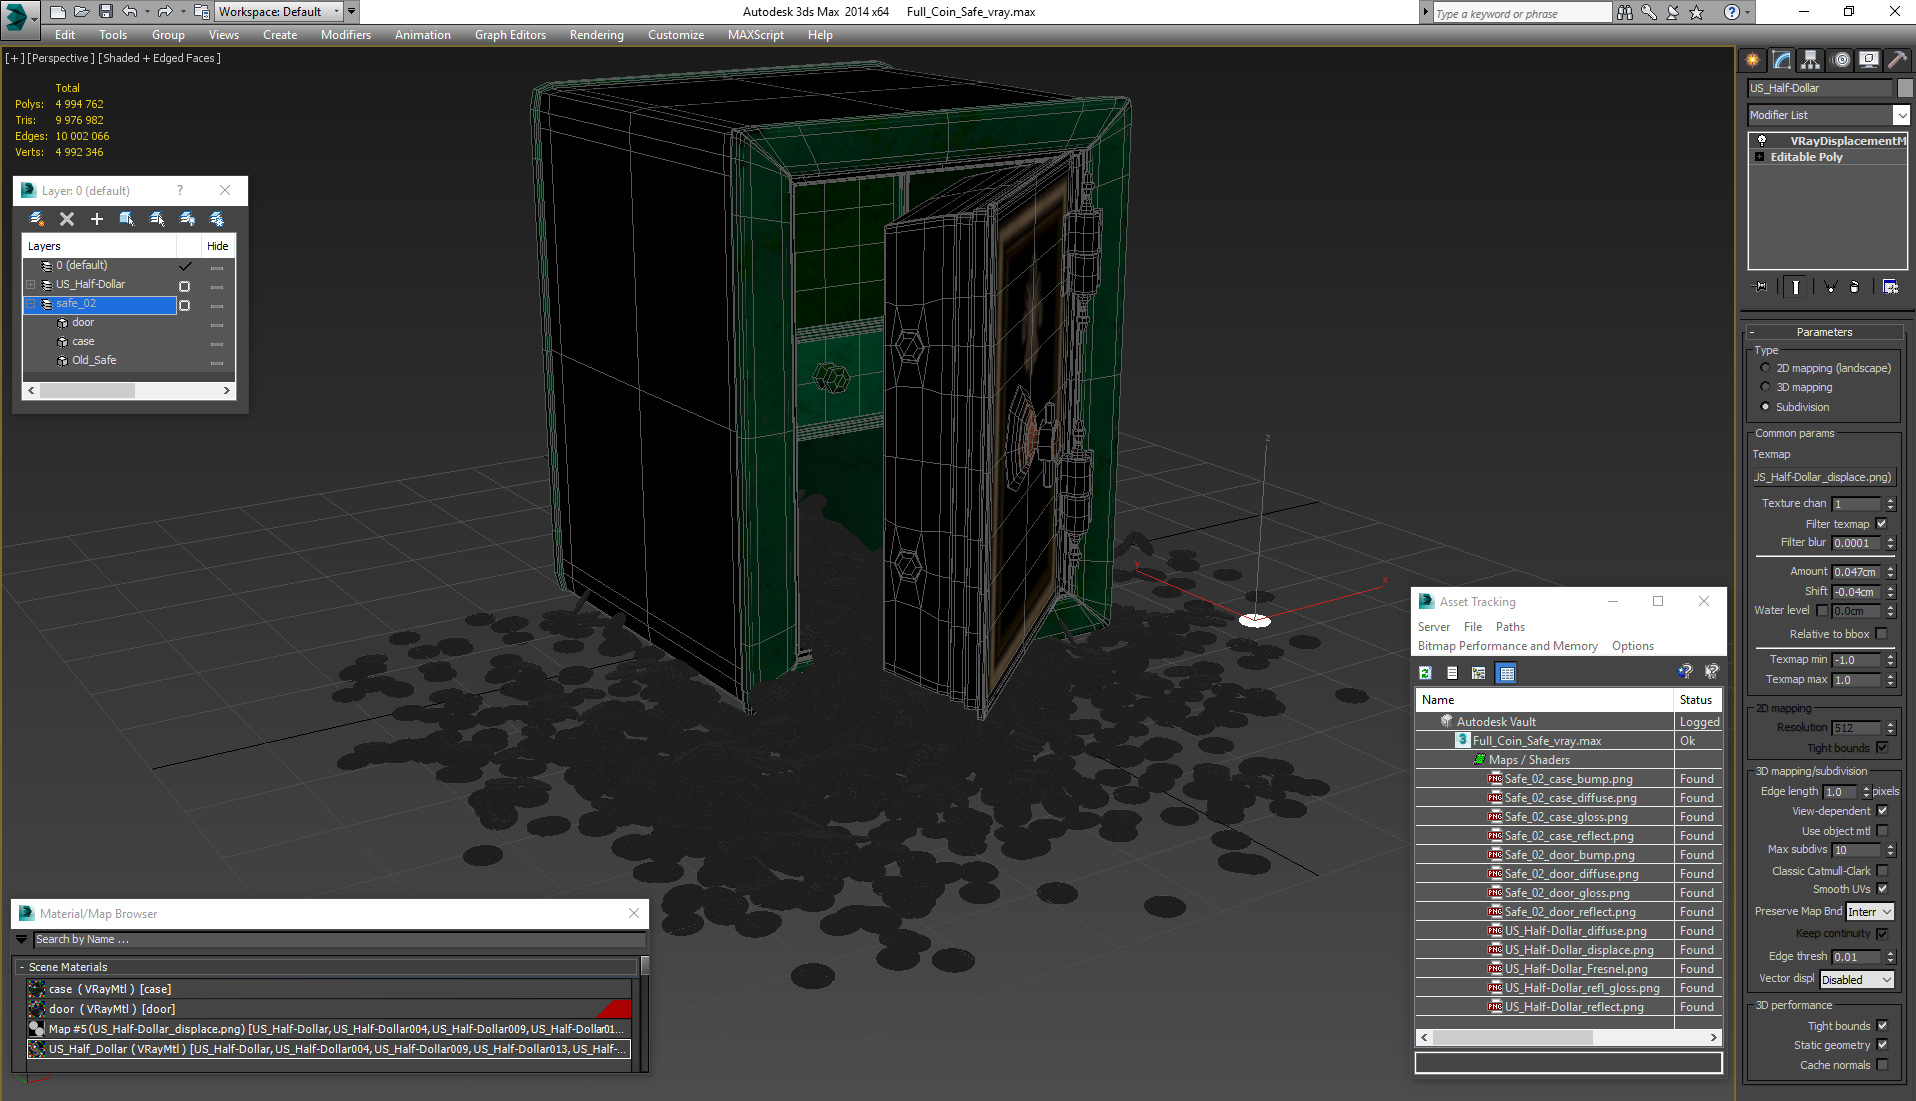Viewport: 1916px width, 1101px height.
Task: Open Vector displ Disabled dropdown
Action: coord(1857,980)
